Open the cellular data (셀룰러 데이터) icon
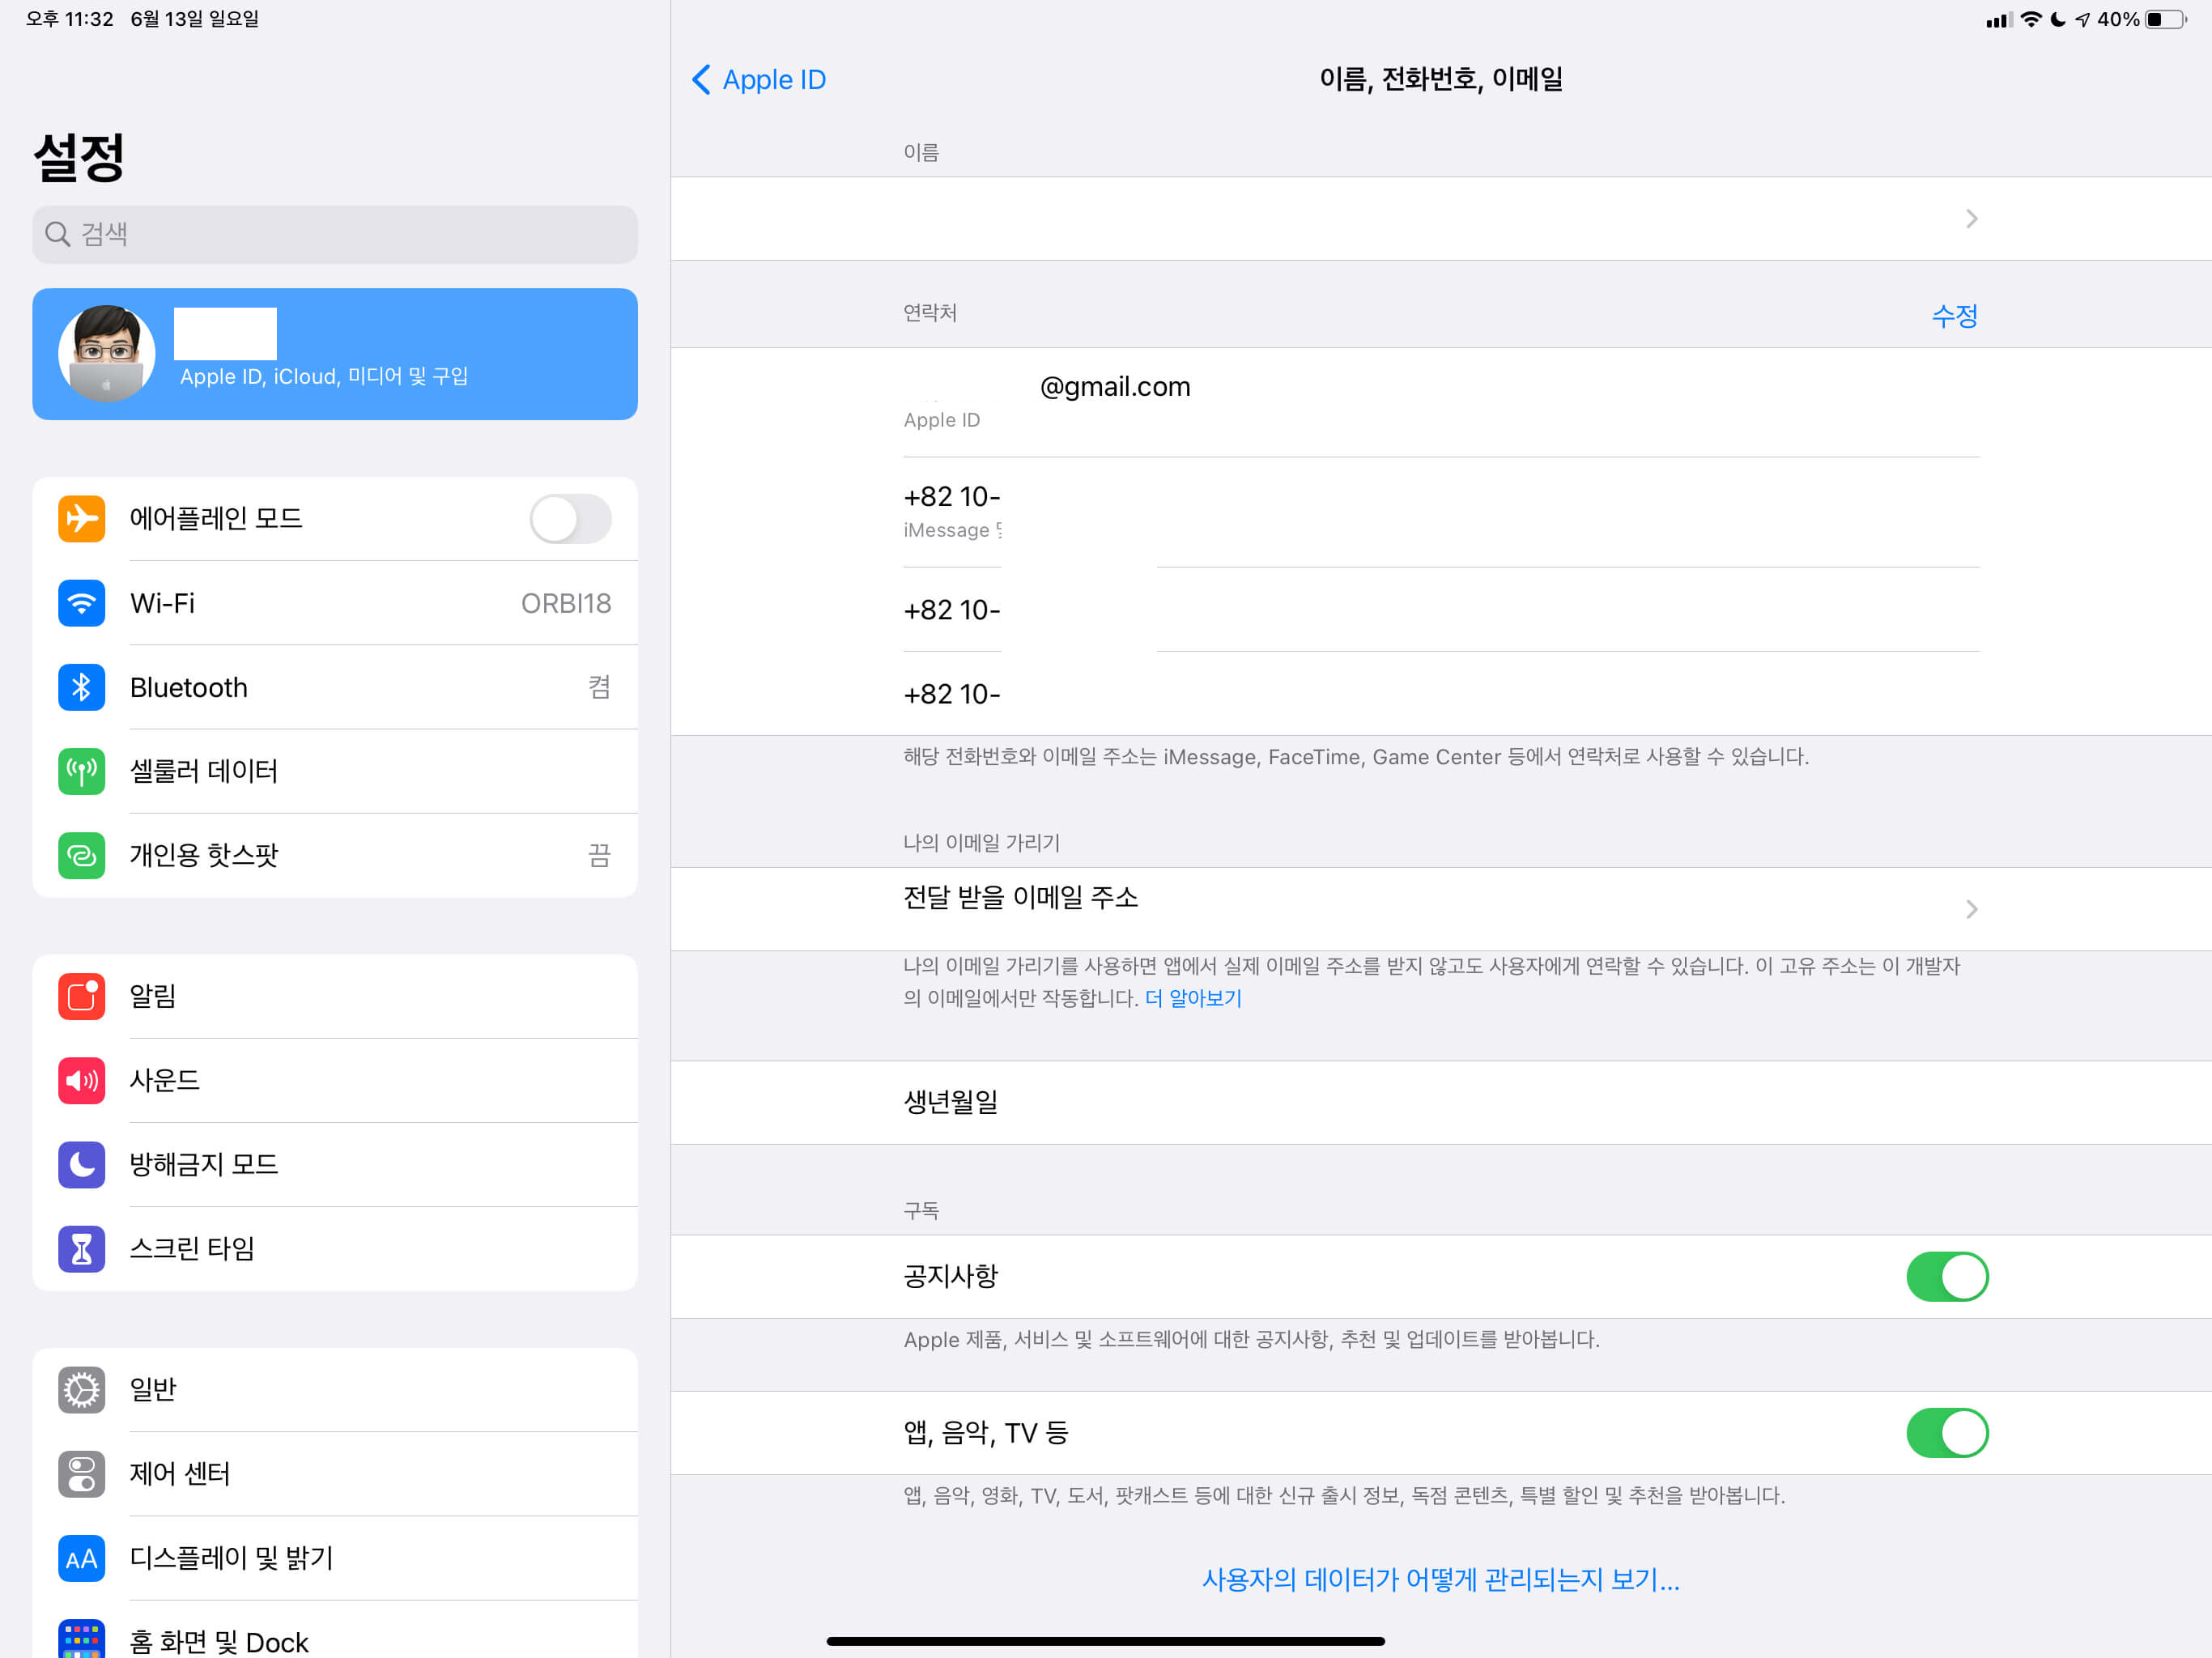This screenshot has width=2212, height=1658. point(81,771)
